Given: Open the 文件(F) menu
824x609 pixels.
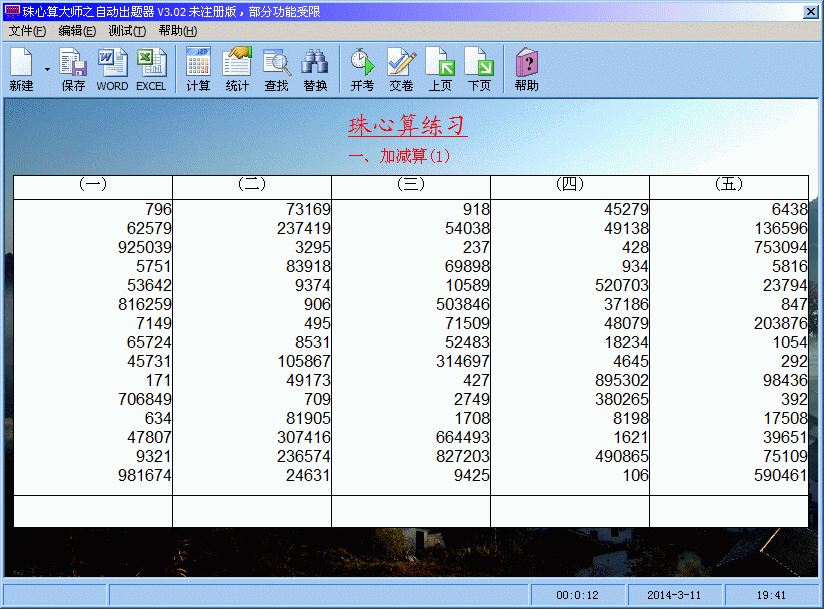Looking at the screenshot, I should pyautogui.click(x=27, y=31).
